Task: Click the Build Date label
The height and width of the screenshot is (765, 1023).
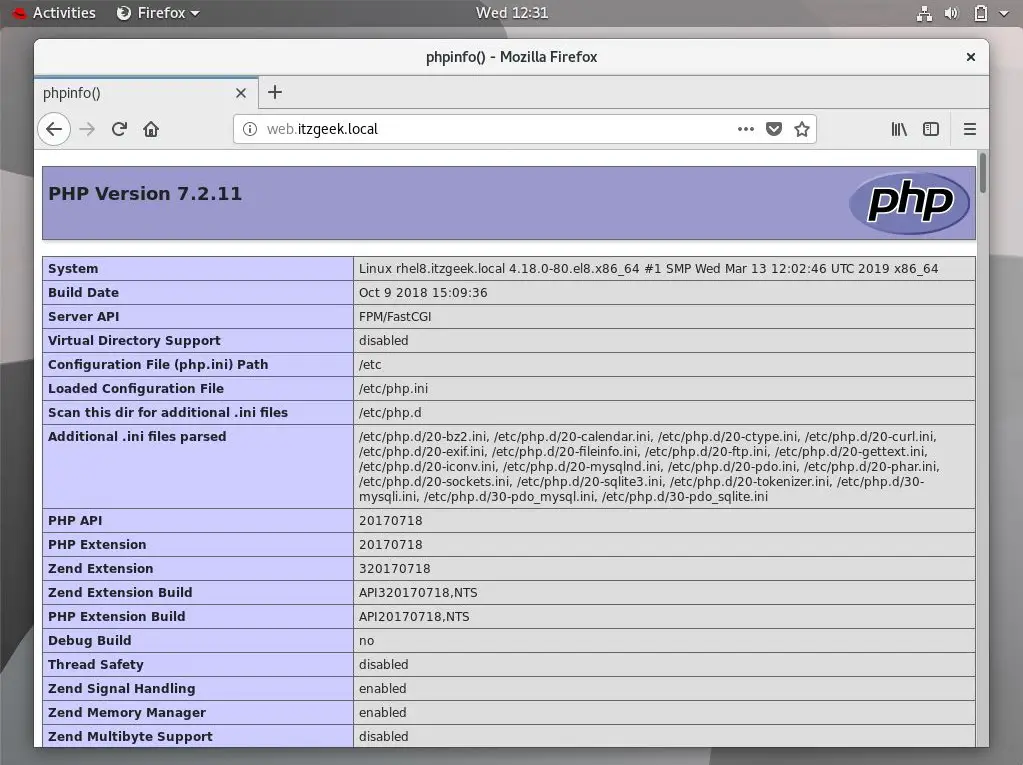Action: tap(84, 293)
